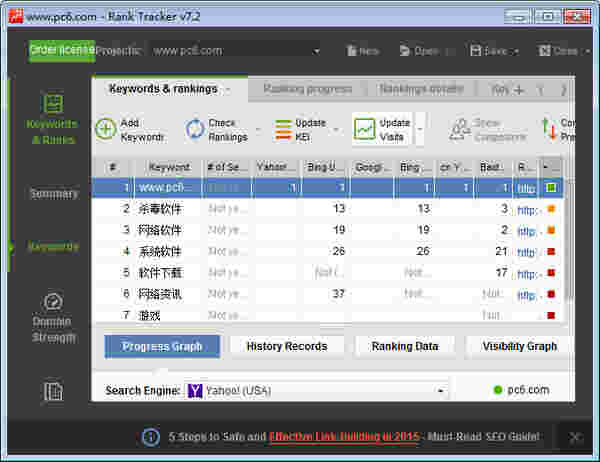Click the red-green arrows copy icon
Viewport: 600px width, 462px height.
549,129
